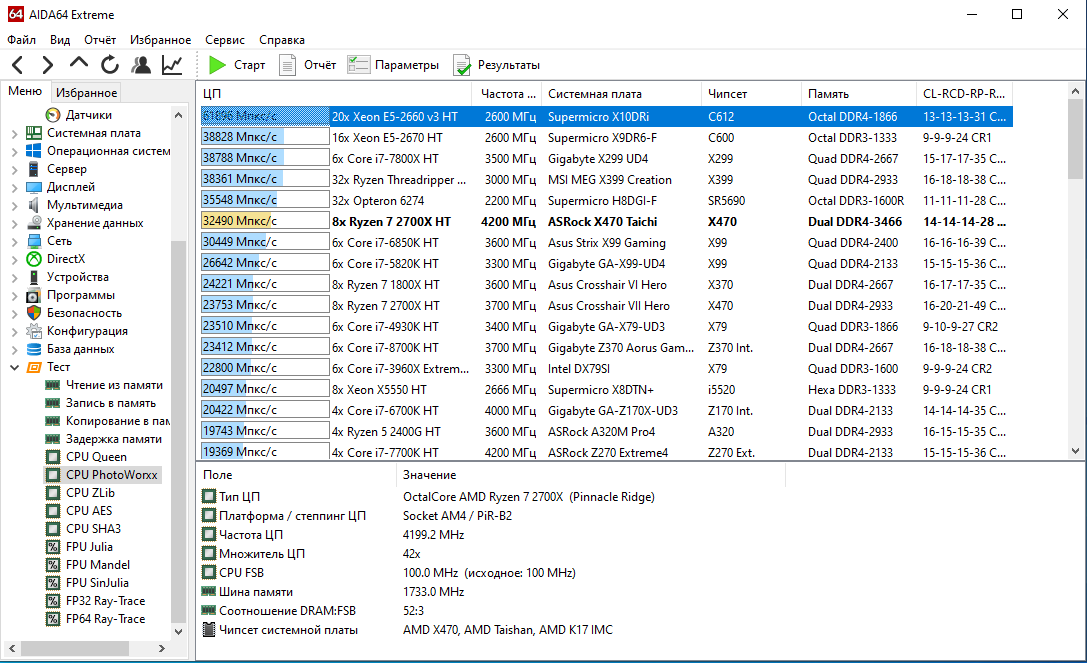Select Чтение из памяти test
This screenshot has width=1087, height=663.
(114, 385)
